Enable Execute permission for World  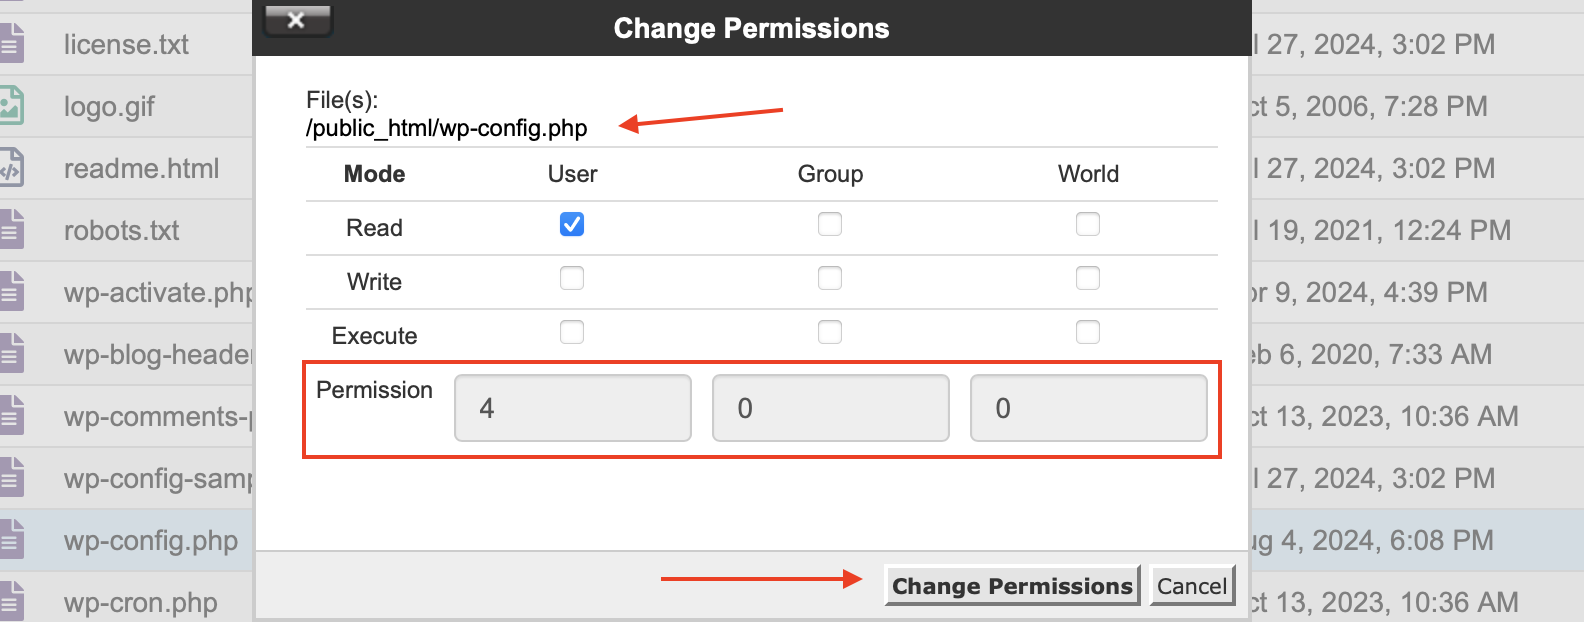coord(1088,332)
